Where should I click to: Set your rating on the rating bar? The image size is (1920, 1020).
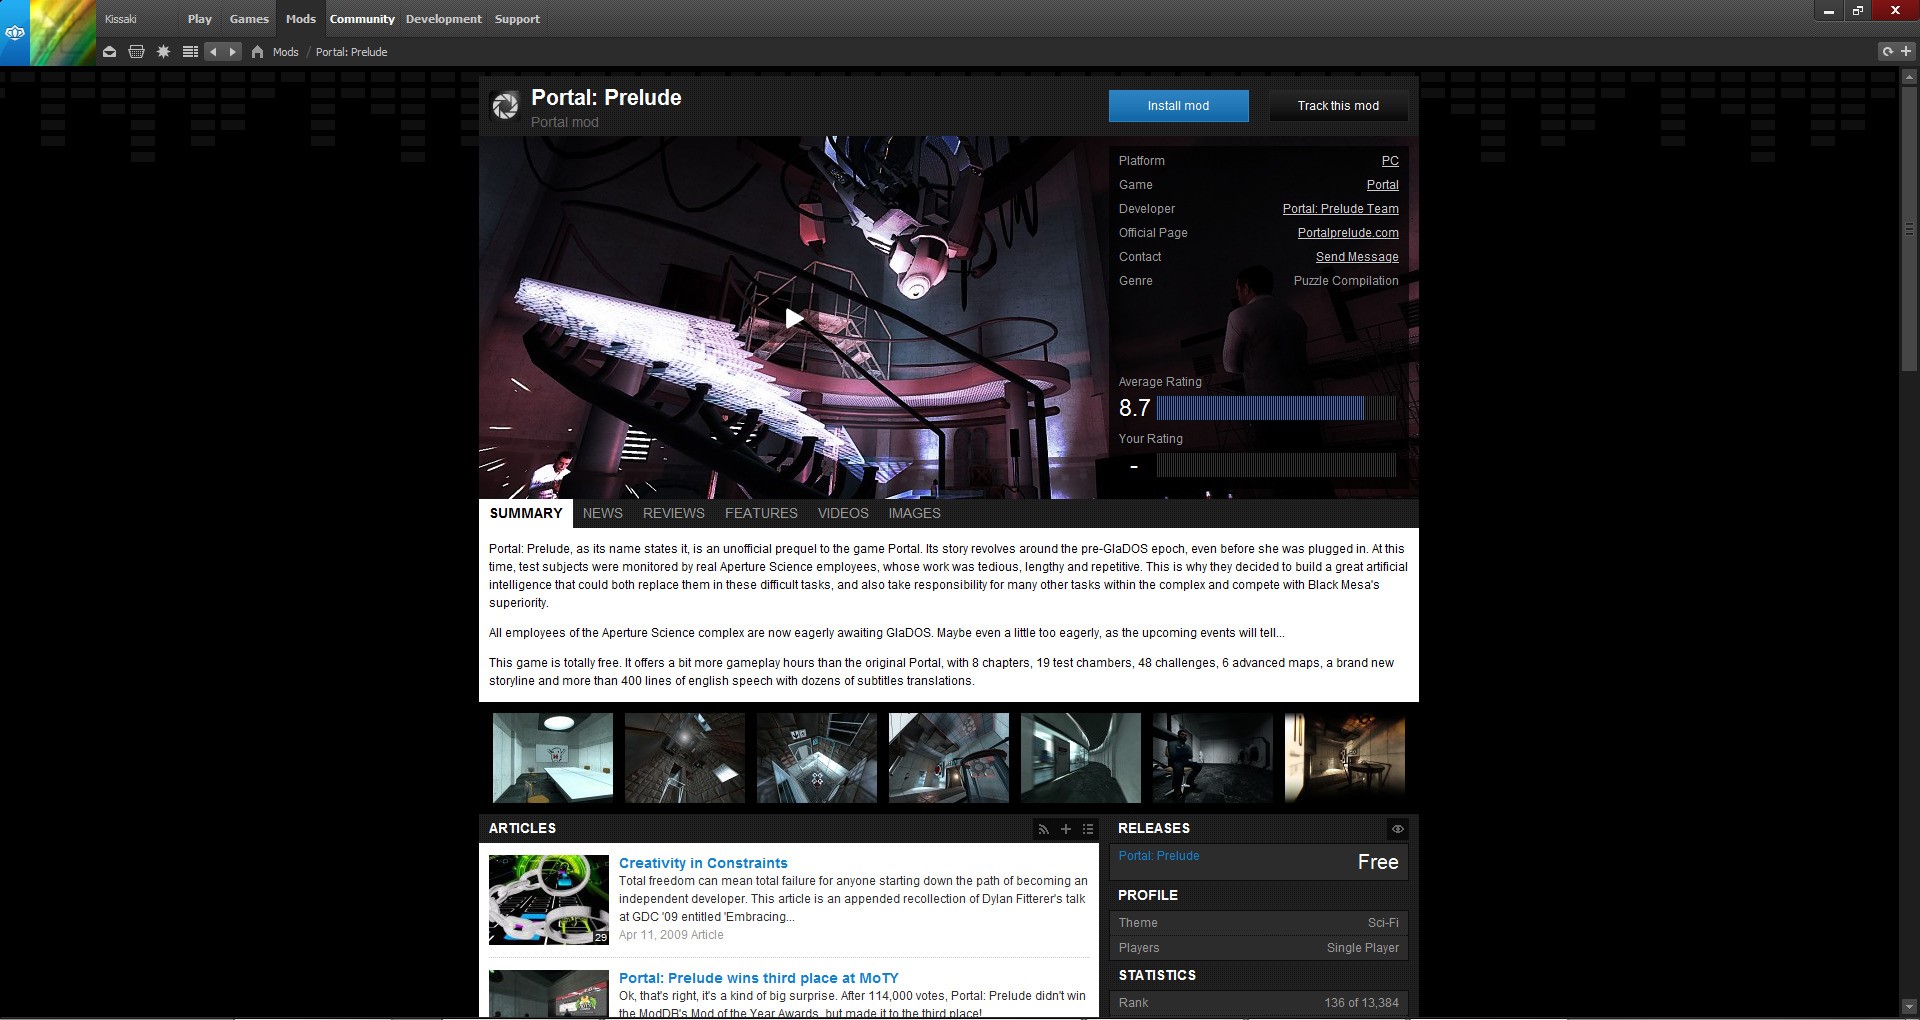(1275, 465)
